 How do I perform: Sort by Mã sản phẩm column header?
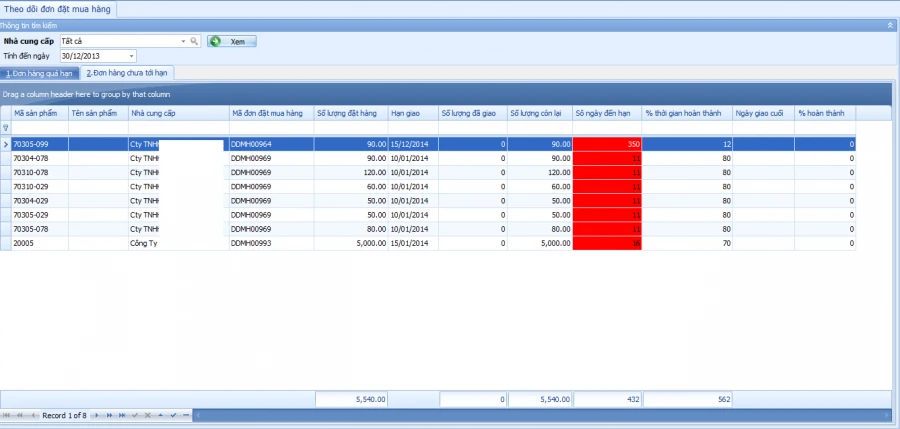40,113
